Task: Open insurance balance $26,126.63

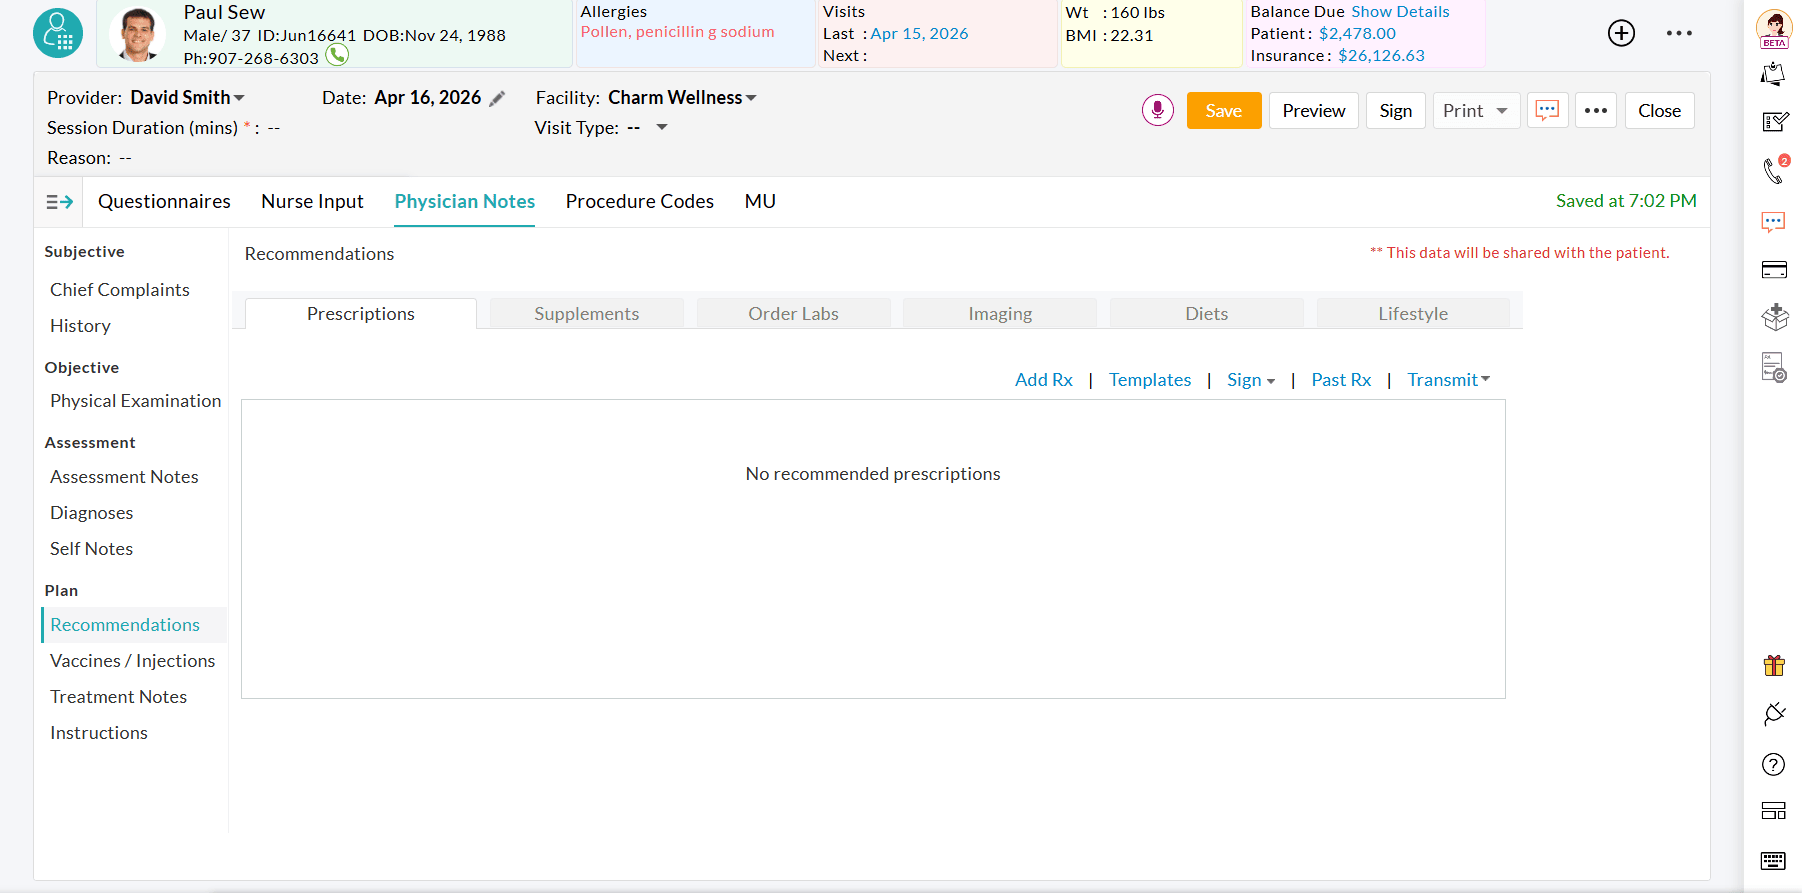Action: pyautogui.click(x=1381, y=56)
